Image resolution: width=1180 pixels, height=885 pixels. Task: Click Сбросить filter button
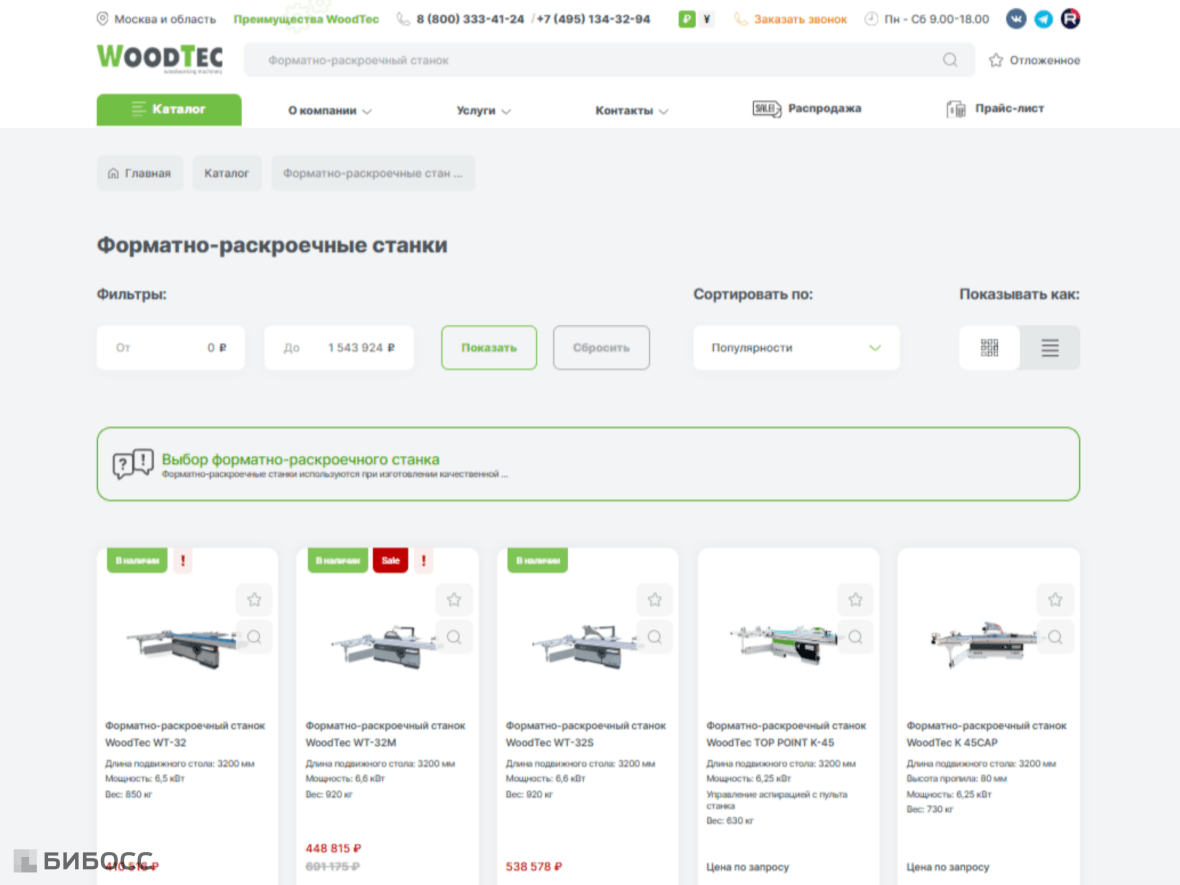point(601,348)
